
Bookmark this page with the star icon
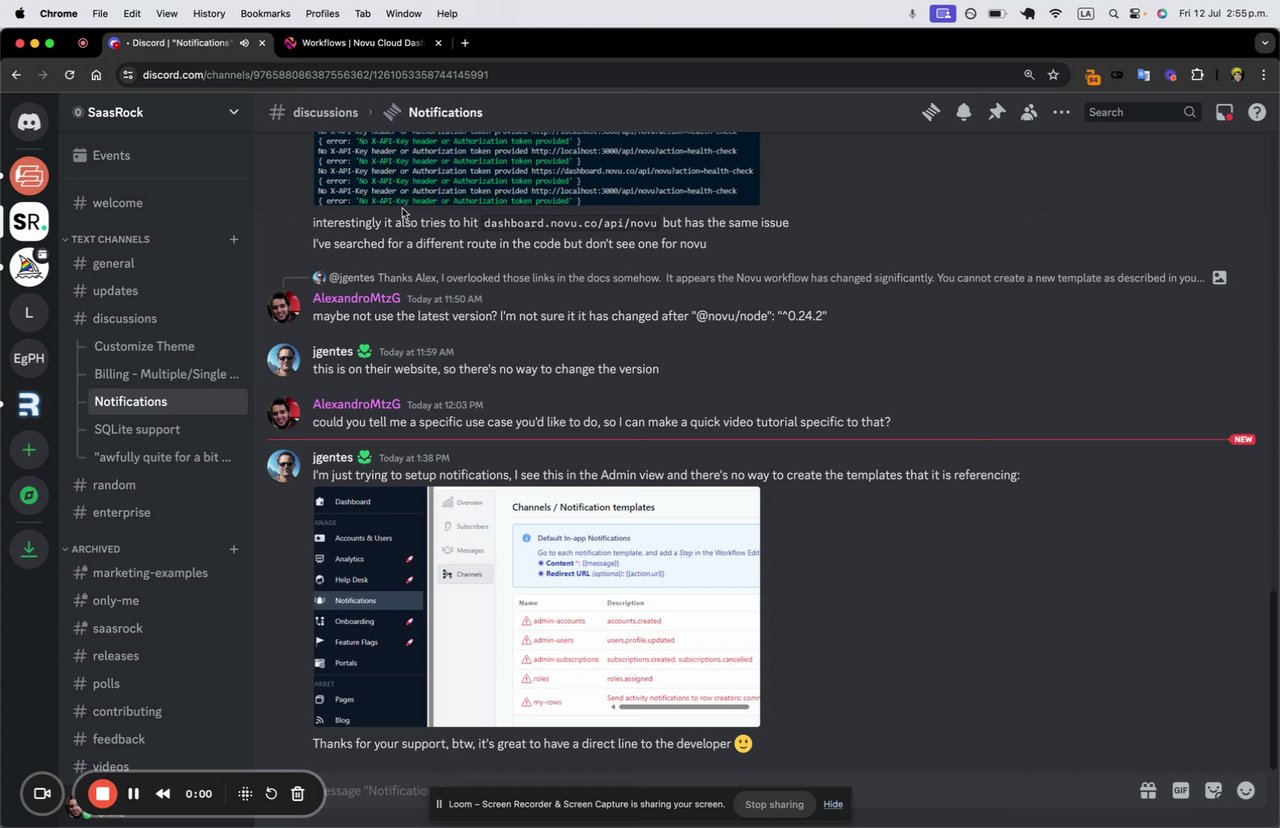(1053, 74)
